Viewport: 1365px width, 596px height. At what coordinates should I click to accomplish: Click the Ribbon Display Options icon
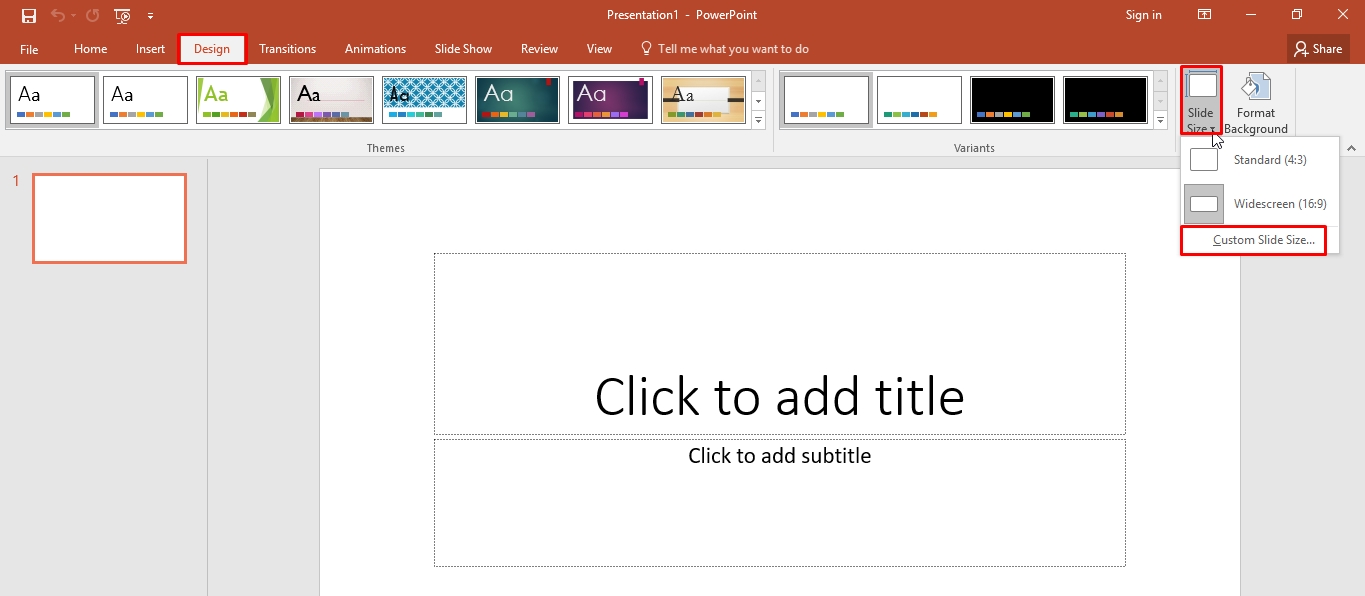[x=1204, y=15]
